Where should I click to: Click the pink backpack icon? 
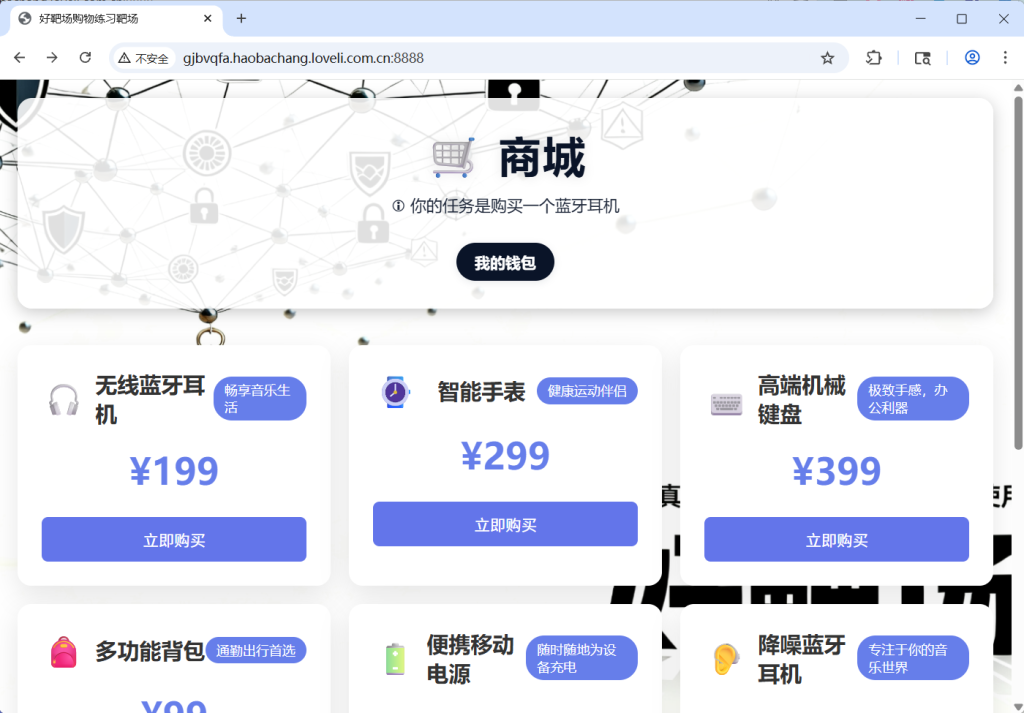click(x=64, y=652)
